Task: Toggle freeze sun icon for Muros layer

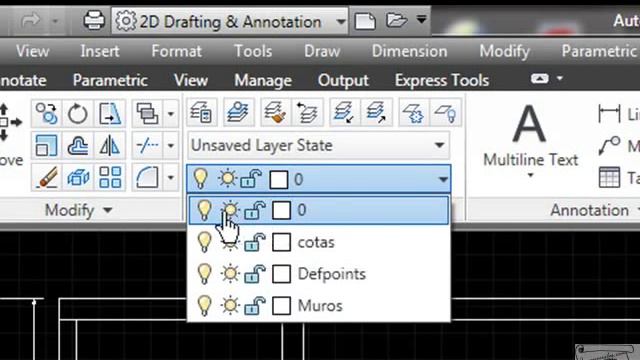Action: click(x=230, y=305)
